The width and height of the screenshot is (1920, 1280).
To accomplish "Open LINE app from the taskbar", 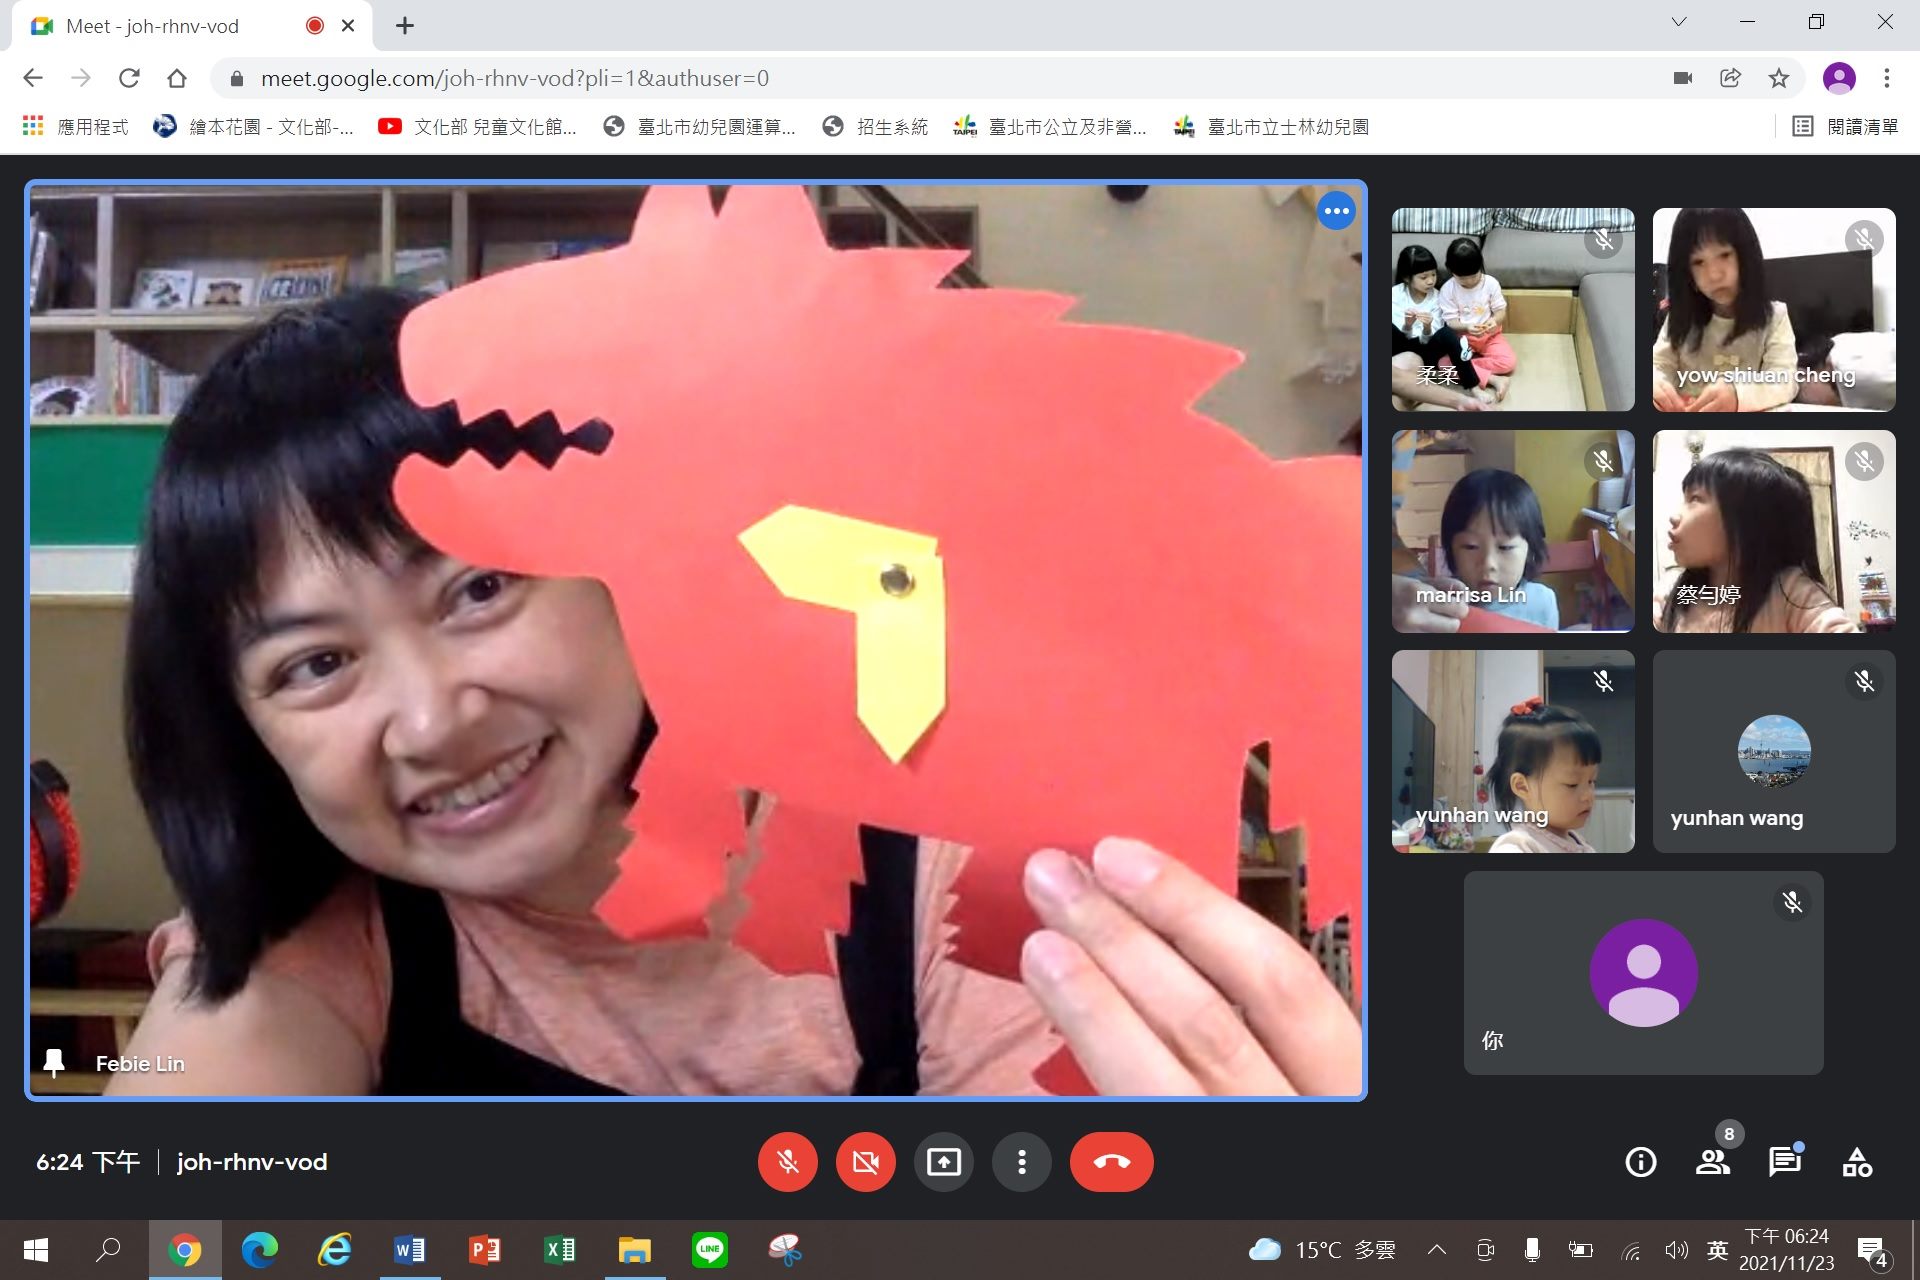I will click(710, 1249).
